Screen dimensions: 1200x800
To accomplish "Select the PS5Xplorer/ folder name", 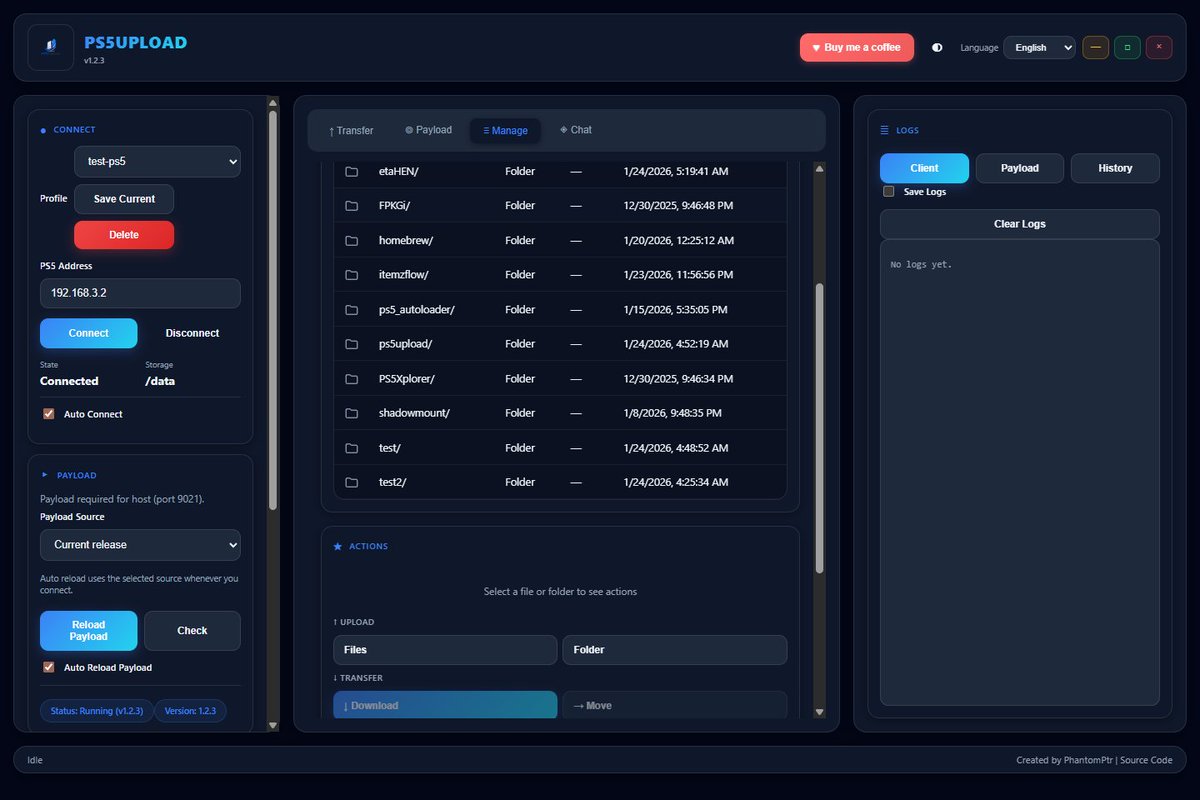I will pos(407,379).
